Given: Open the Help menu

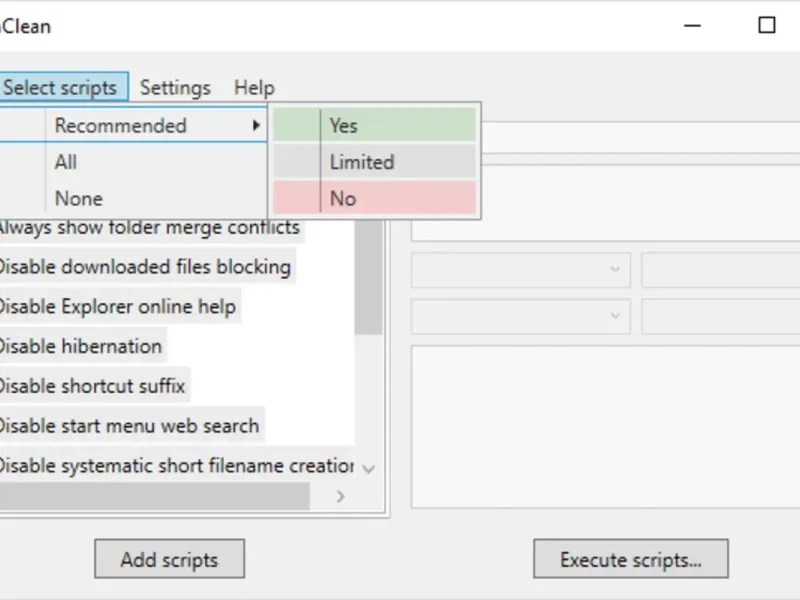Looking at the screenshot, I should click(254, 88).
